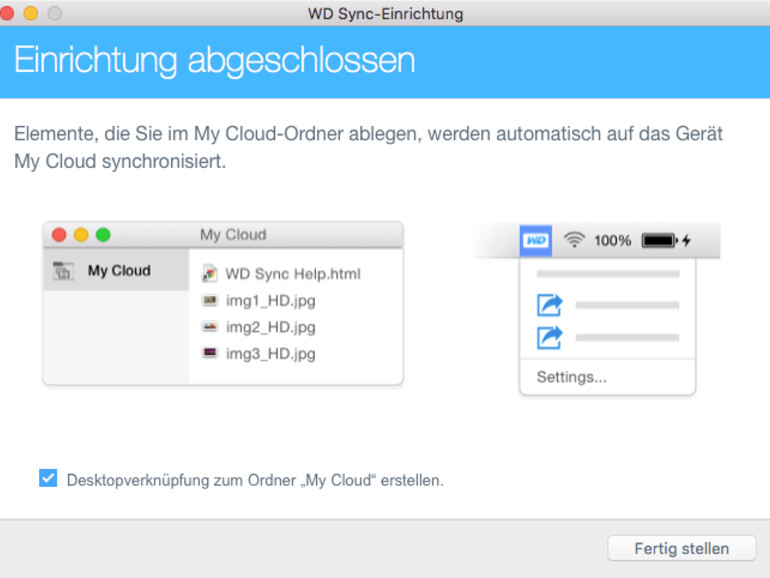Viewport: 770px width, 578px height.
Task: Click yellow dot of My Cloud illustration
Action: click(x=81, y=235)
